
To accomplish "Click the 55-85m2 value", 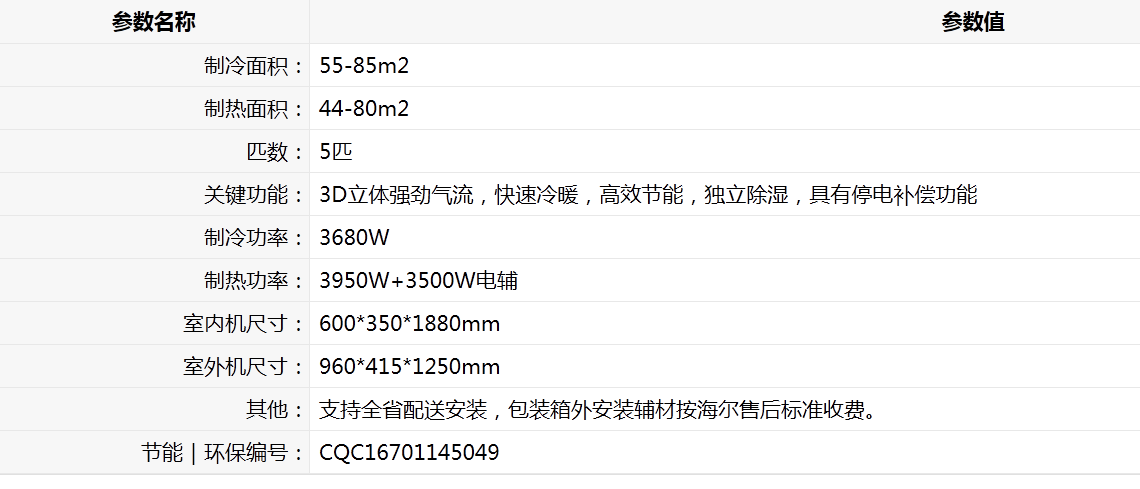I will [x=364, y=66].
